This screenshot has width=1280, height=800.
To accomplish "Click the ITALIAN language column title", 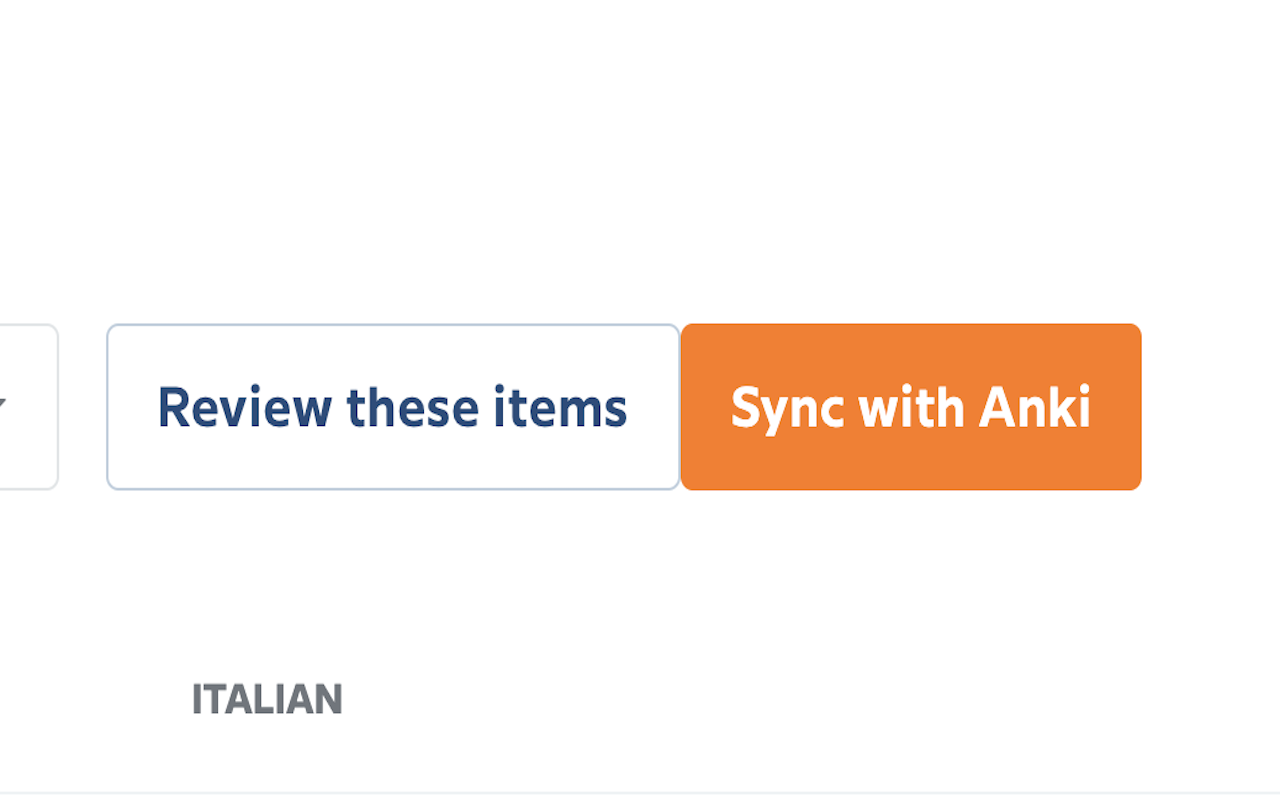I will (267, 699).
